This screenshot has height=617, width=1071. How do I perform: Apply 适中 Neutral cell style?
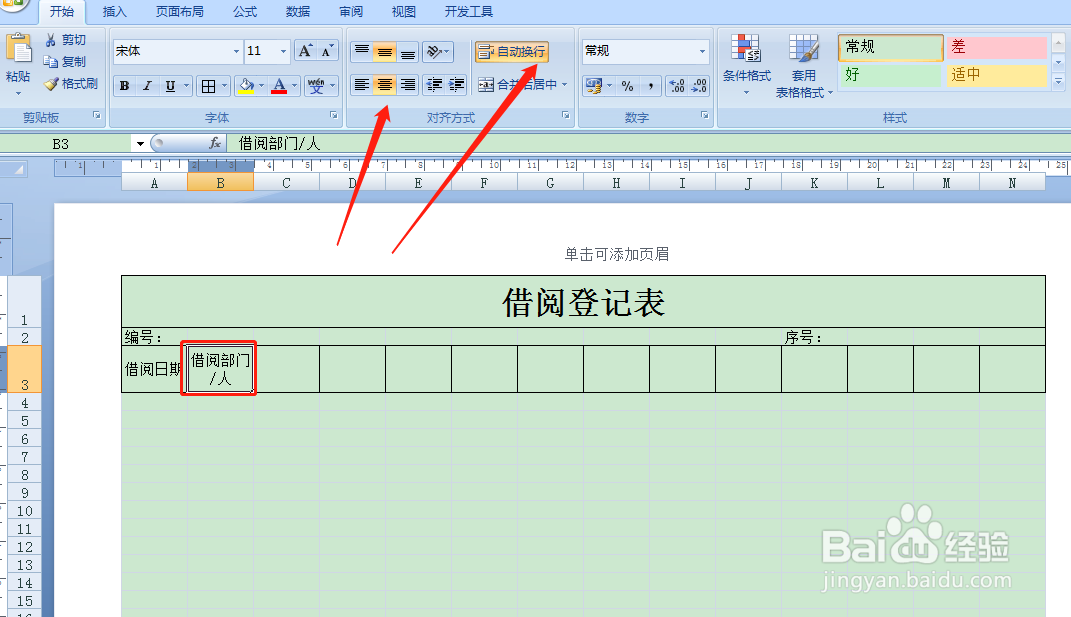(997, 75)
